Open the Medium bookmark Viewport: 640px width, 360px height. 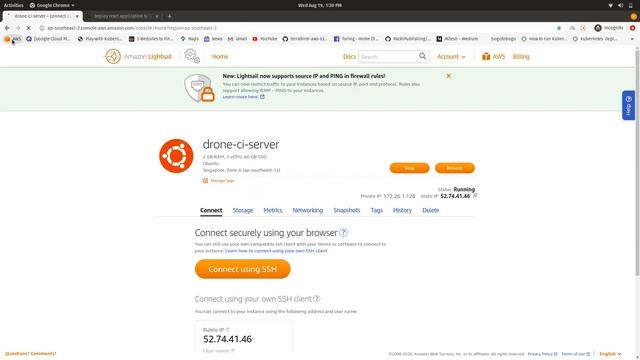pyautogui.click(x=458, y=39)
